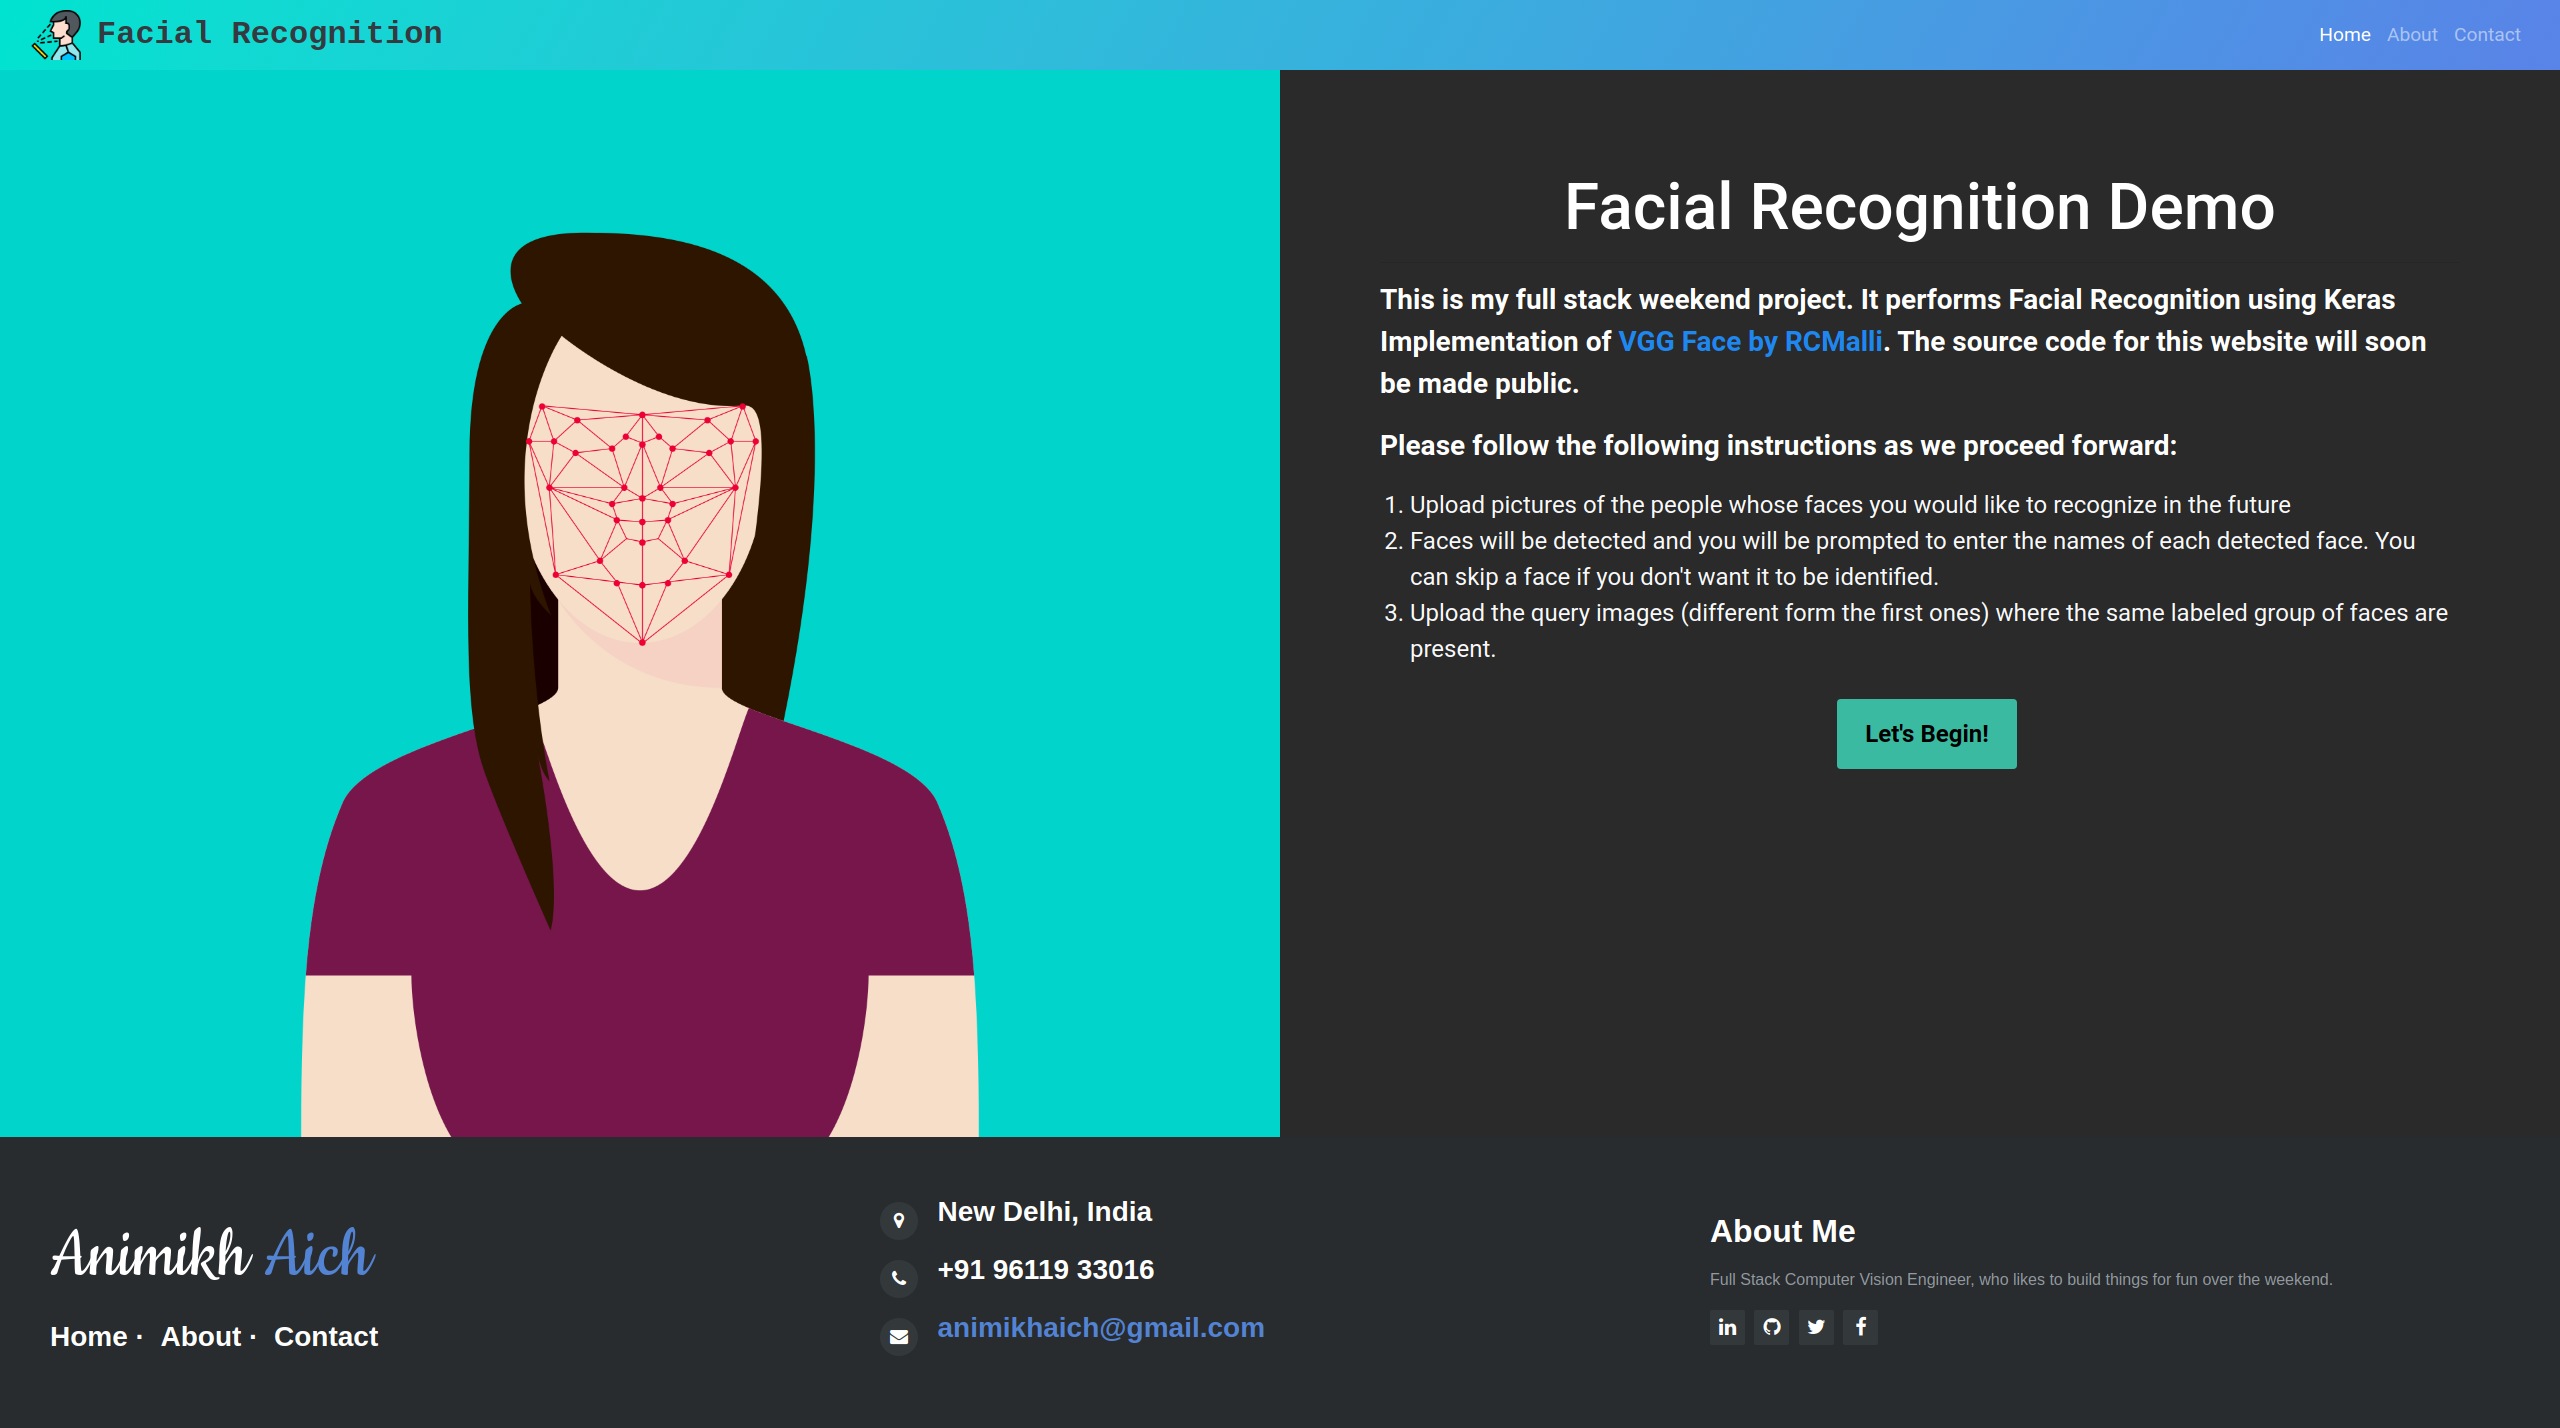The height and width of the screenshot is (1428, 2560).
Task: Click the About link in footer nav
Action: tap(199, 1337)
